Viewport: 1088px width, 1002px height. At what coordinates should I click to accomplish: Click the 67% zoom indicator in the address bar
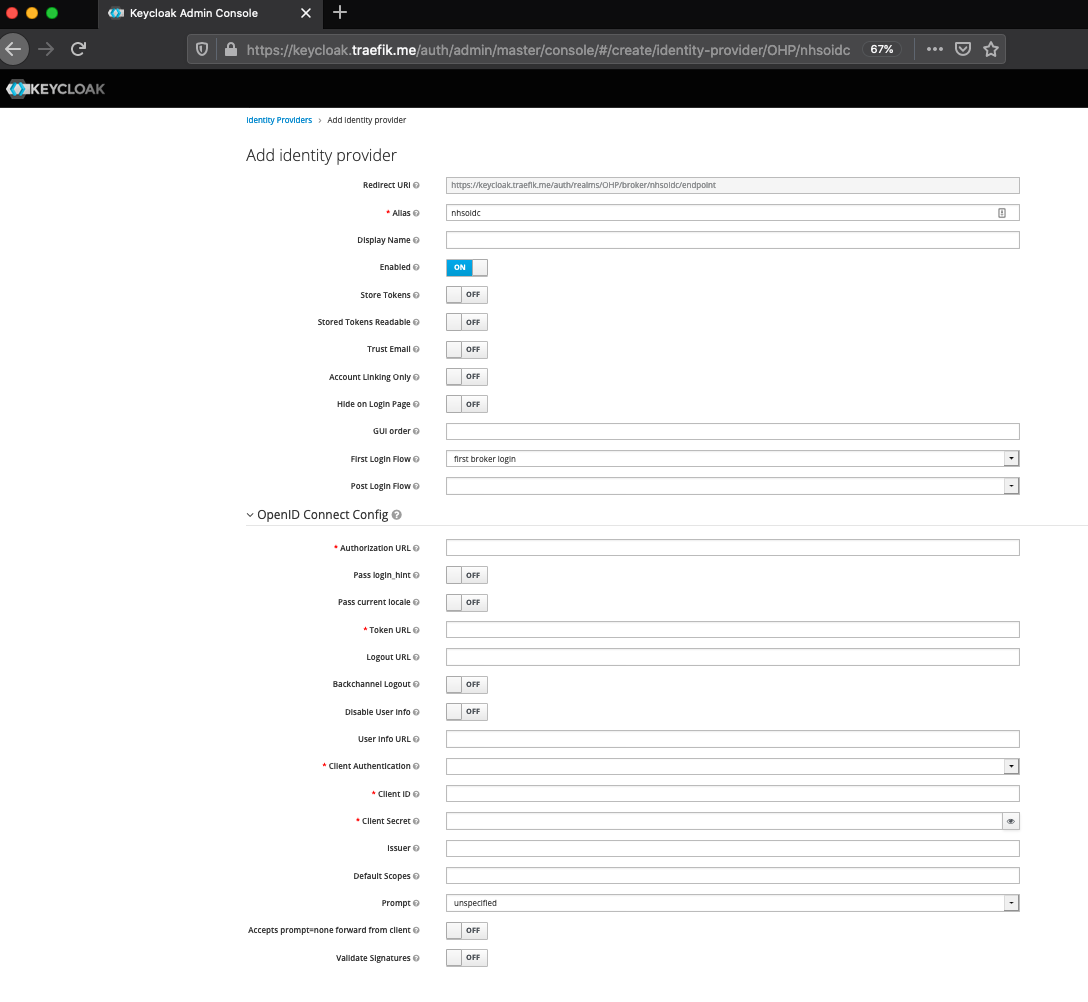(881, 48)
